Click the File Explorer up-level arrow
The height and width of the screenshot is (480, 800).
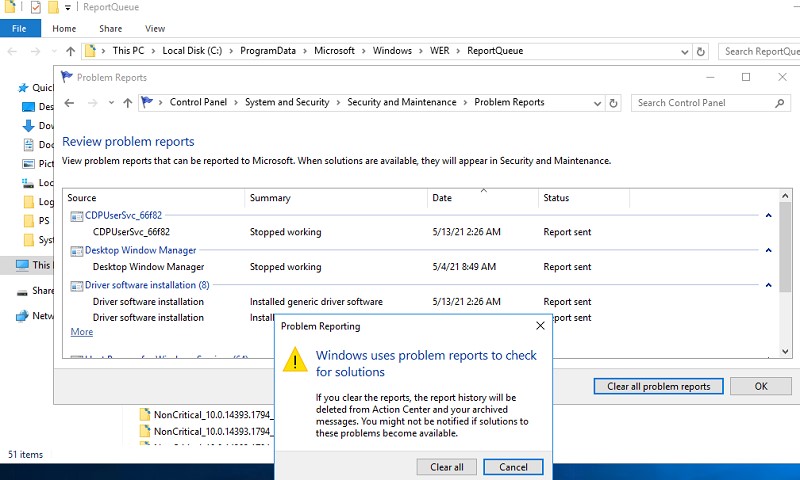(70, 51)
